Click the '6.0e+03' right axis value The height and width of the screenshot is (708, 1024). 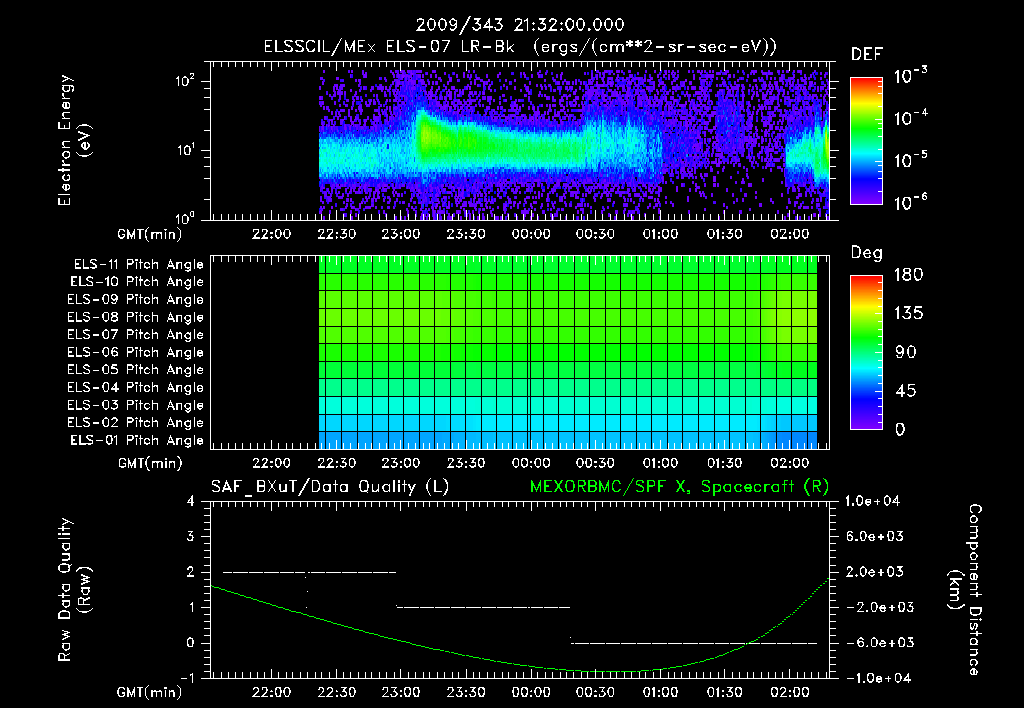click(874, 536)
